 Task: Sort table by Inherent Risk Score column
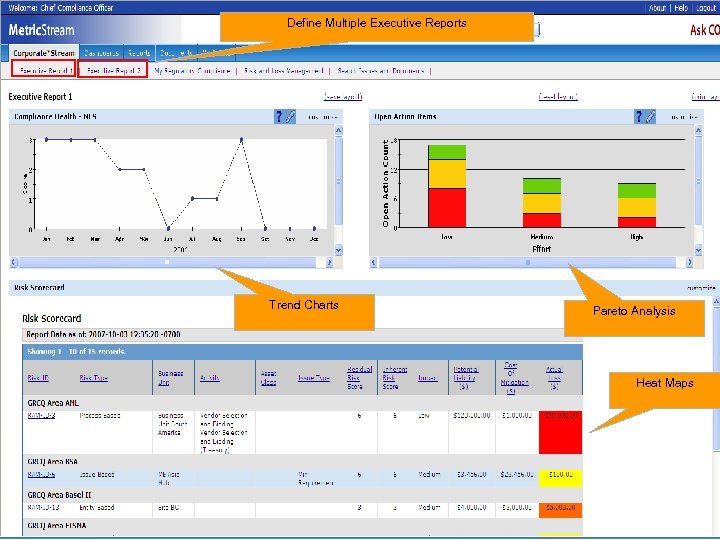pos(394,378)
